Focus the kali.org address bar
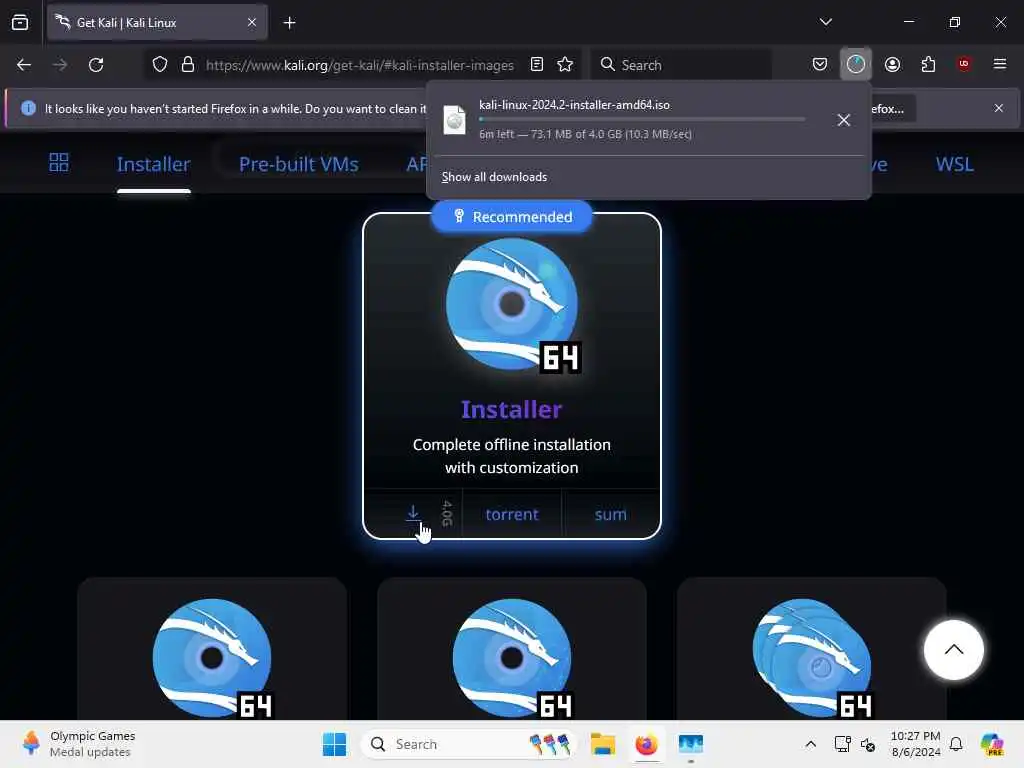 coord(359,65)
